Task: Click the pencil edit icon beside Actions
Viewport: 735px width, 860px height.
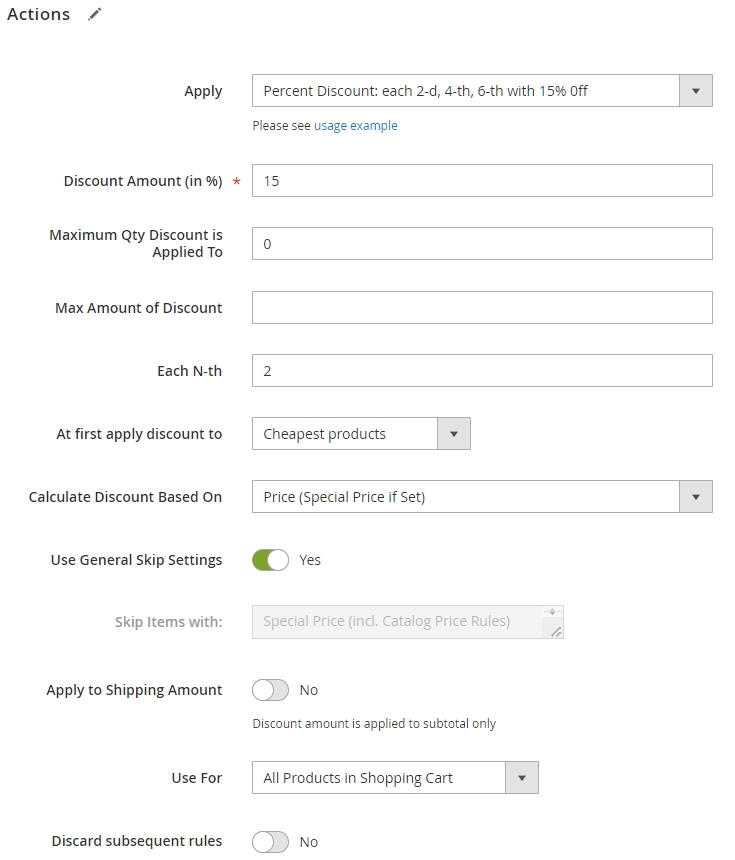Action: coord(95,14)
